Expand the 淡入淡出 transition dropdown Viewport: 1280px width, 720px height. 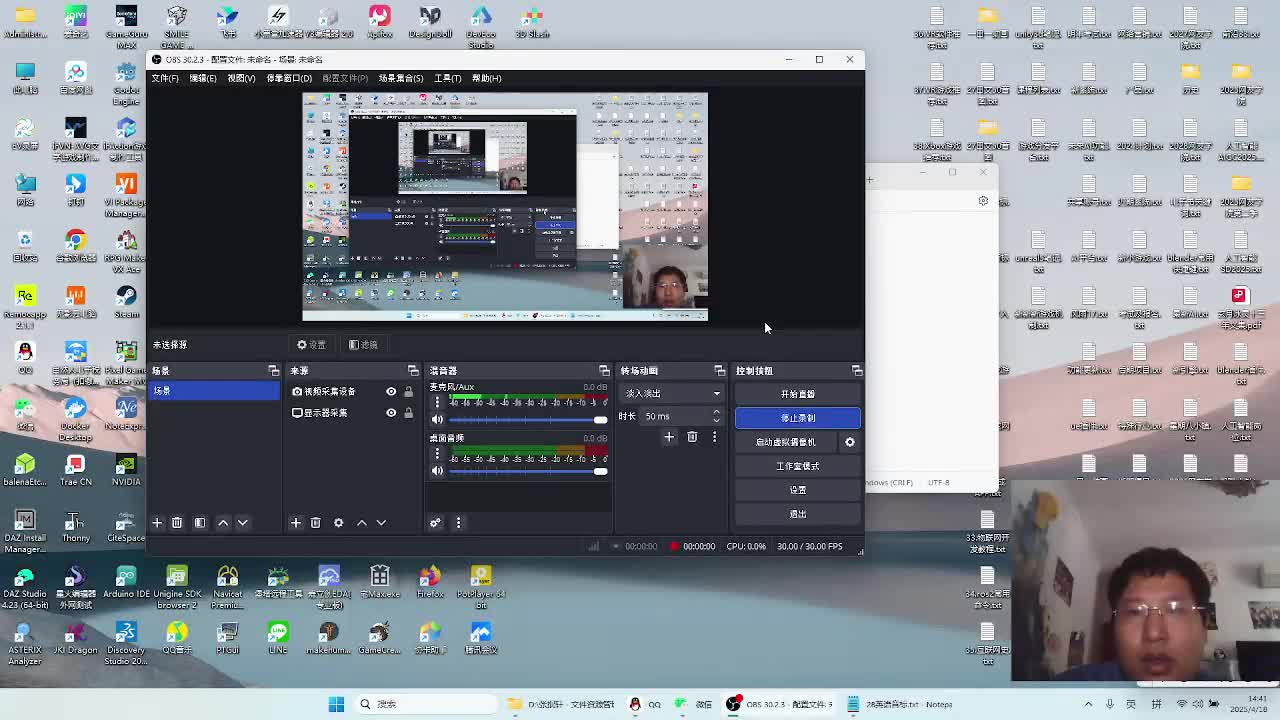point(671,394)
